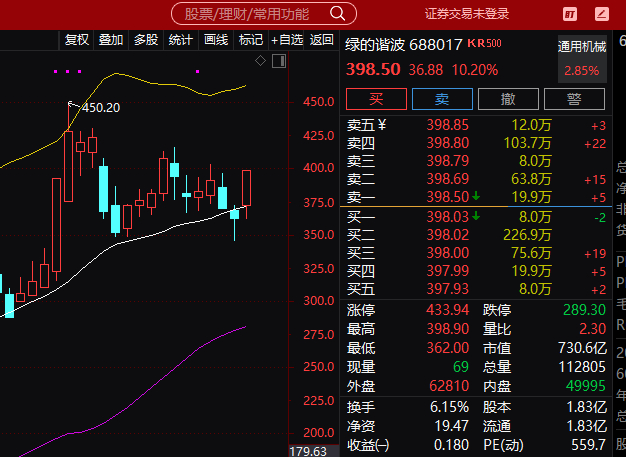Click 涨停 value 433.94
626x457 pixels.
[448, 309]
